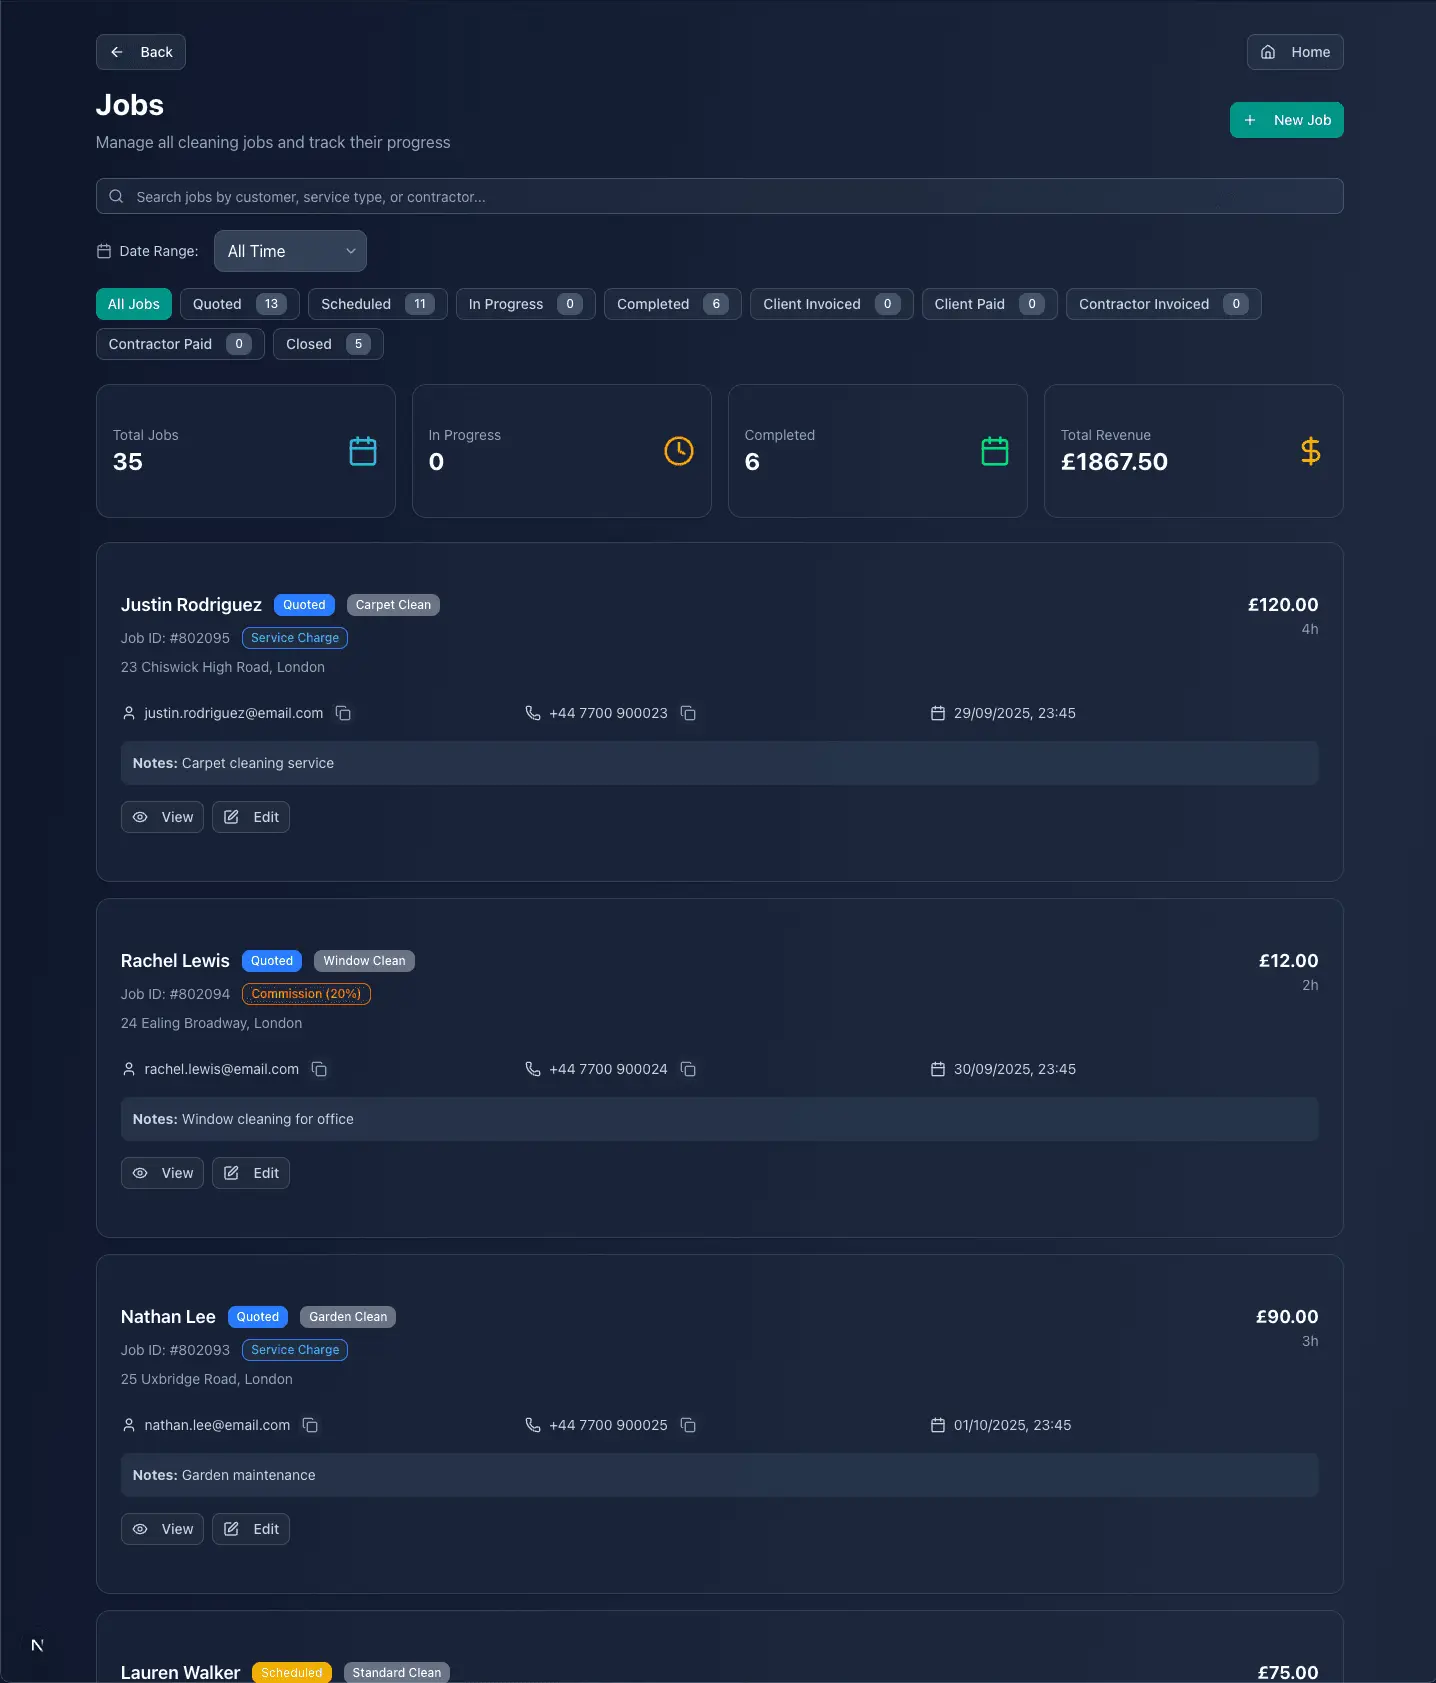Click the Date Range calendar icon
The width and height of the screenshot is (1436, 1683).
(x=104, y=251)
